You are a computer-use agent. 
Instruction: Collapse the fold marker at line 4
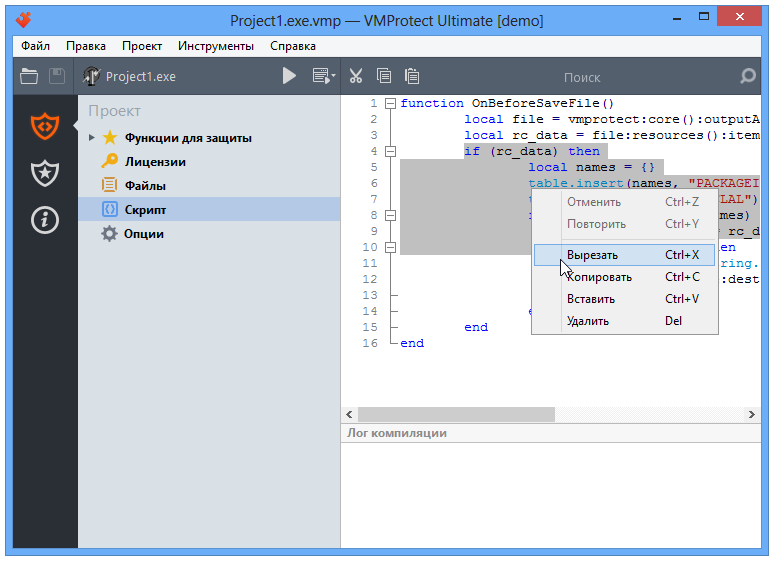pyautogui.click(x=390, y=151)
